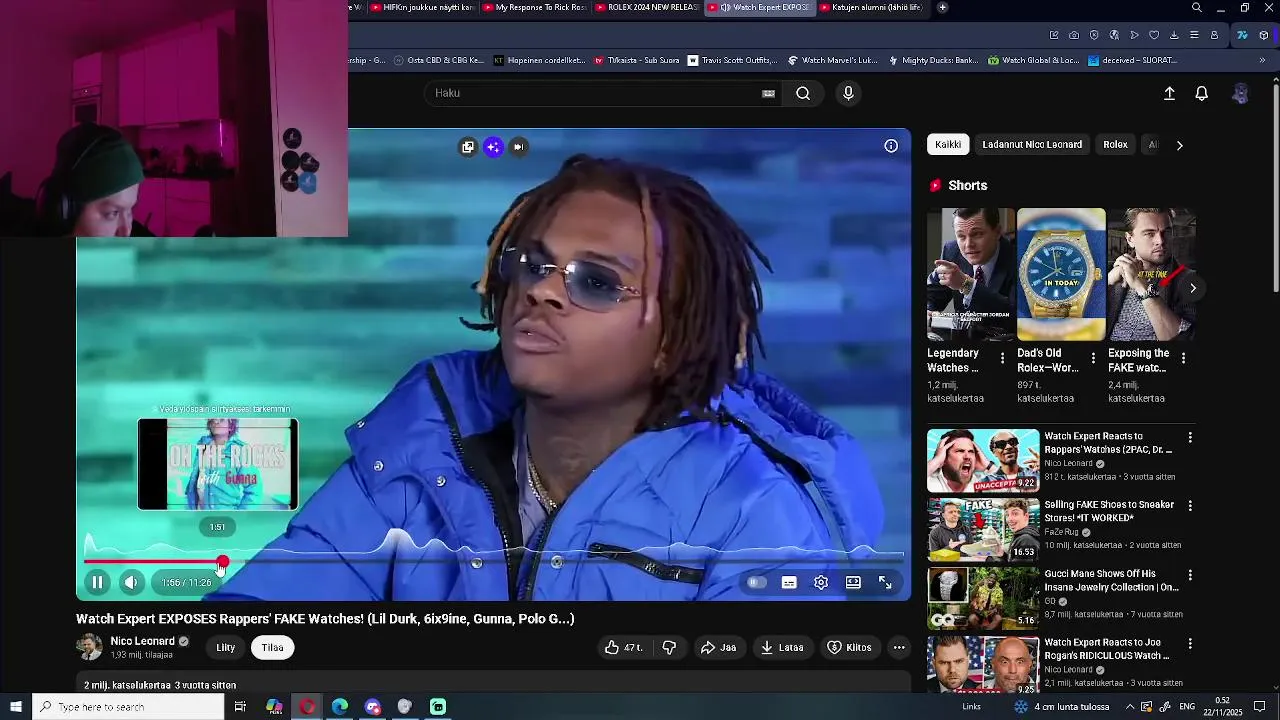The height and width of the screenshot is (720, 1280).
Task: Turn on subtitles with the captions icon
Action: (789, 582)
